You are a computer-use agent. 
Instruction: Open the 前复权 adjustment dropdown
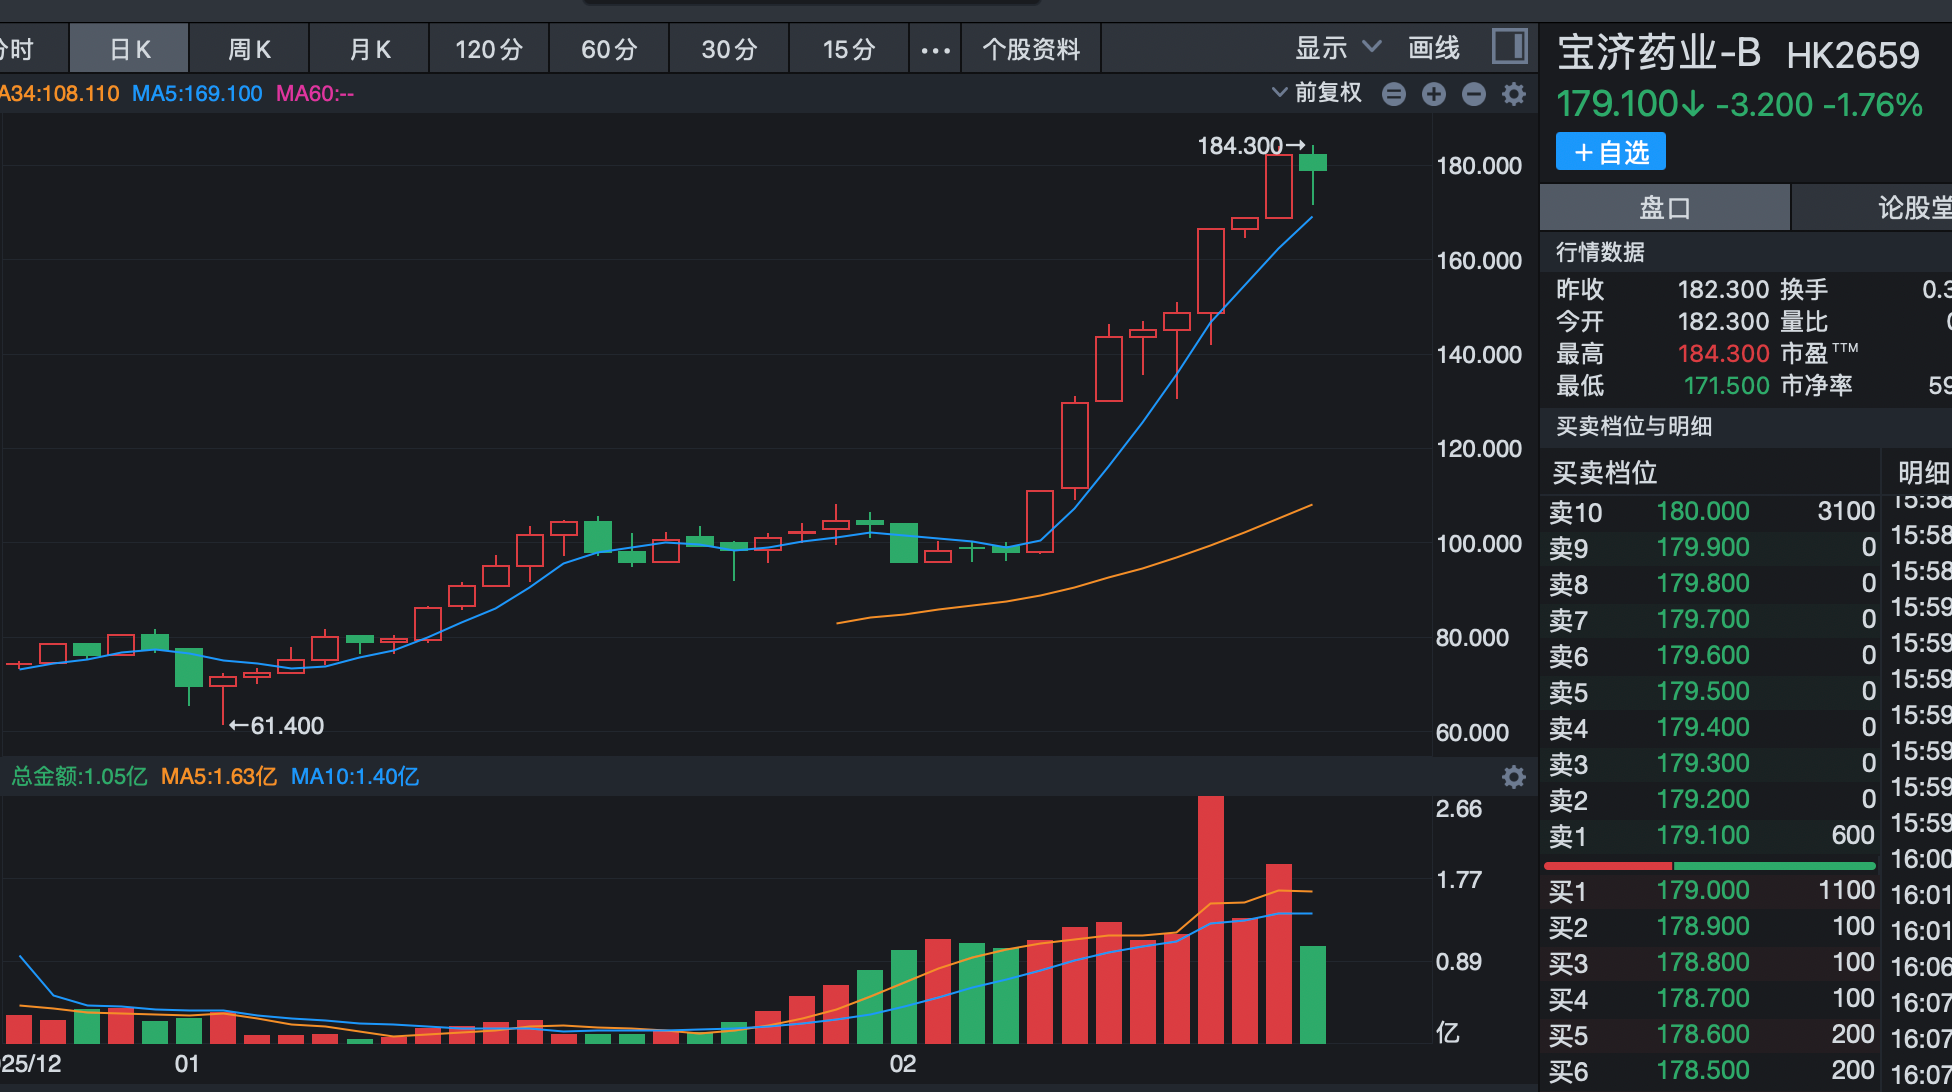point(1316,93)
